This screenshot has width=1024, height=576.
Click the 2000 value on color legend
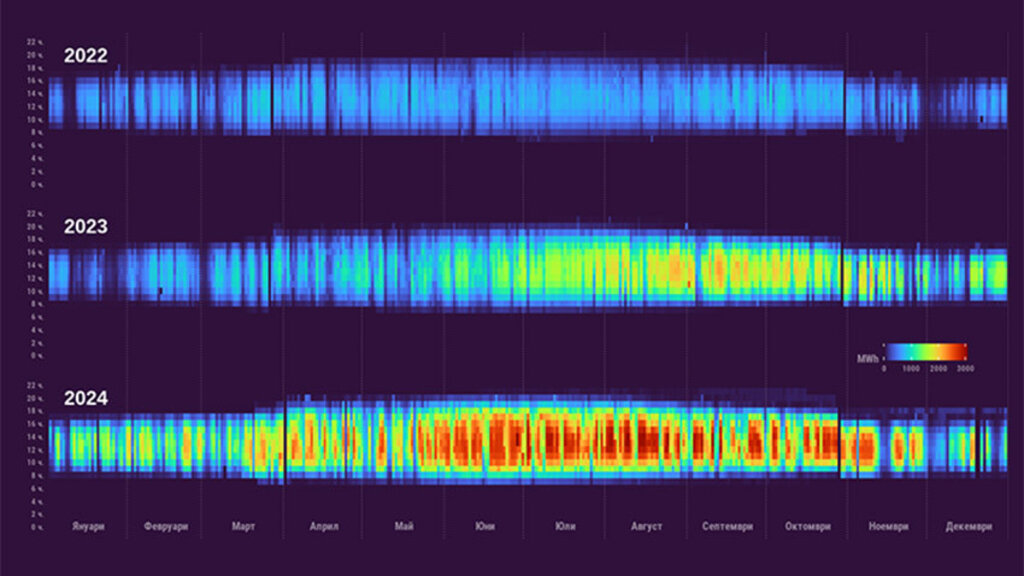click(938, 369)
